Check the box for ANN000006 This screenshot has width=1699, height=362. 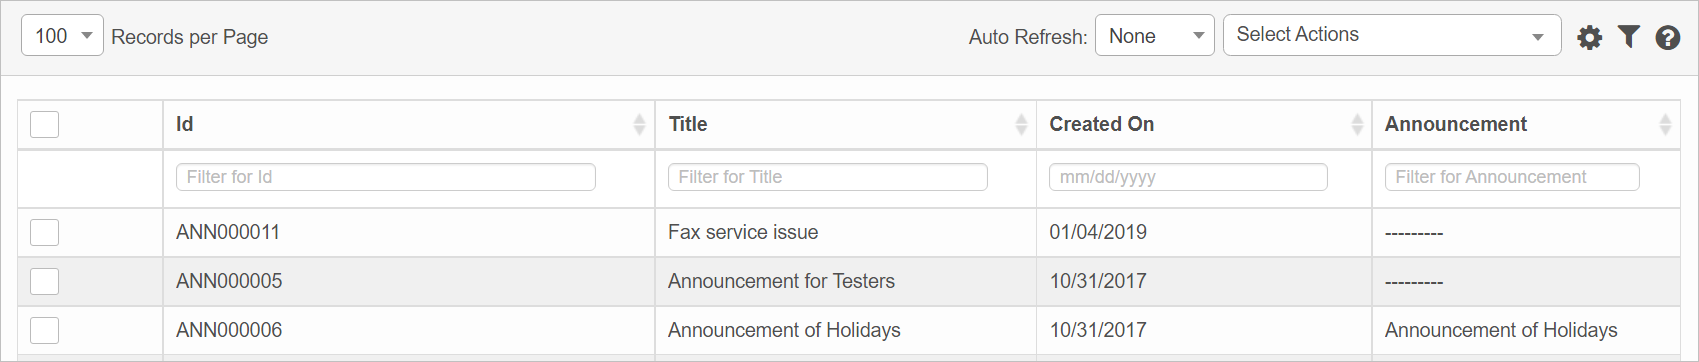(x=45, y=330)
